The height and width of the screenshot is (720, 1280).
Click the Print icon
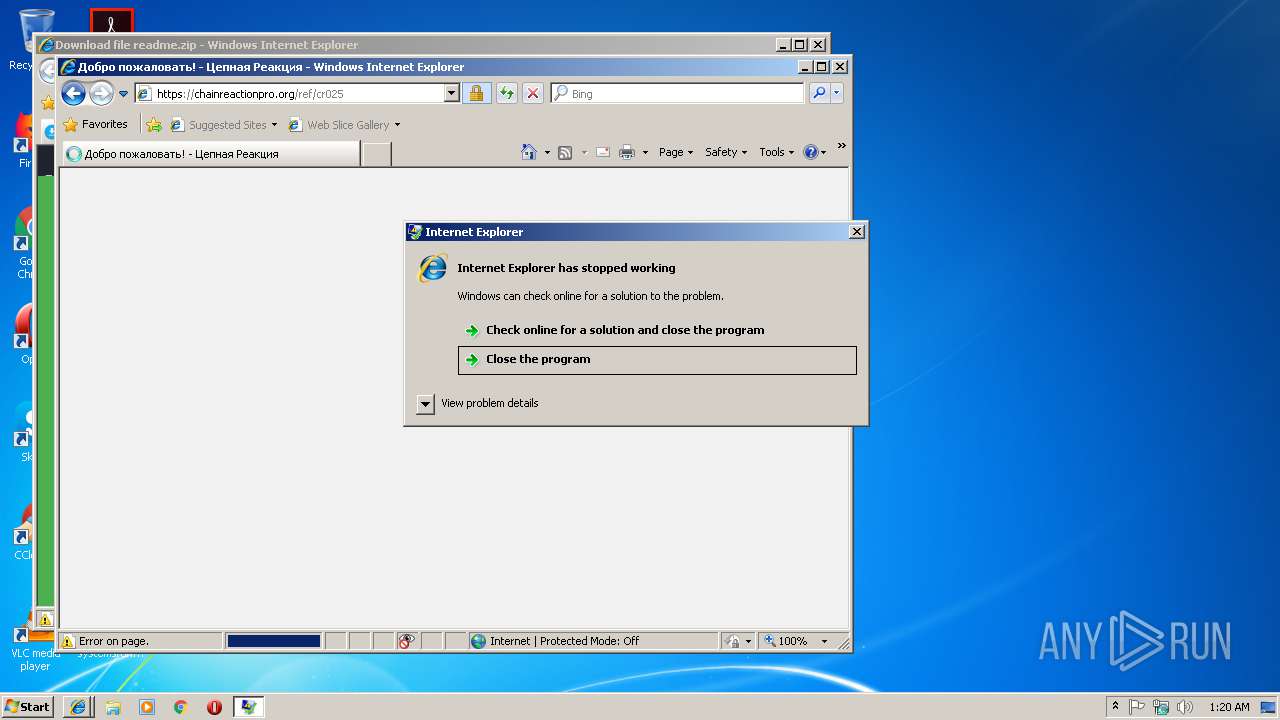click(627, 152)
